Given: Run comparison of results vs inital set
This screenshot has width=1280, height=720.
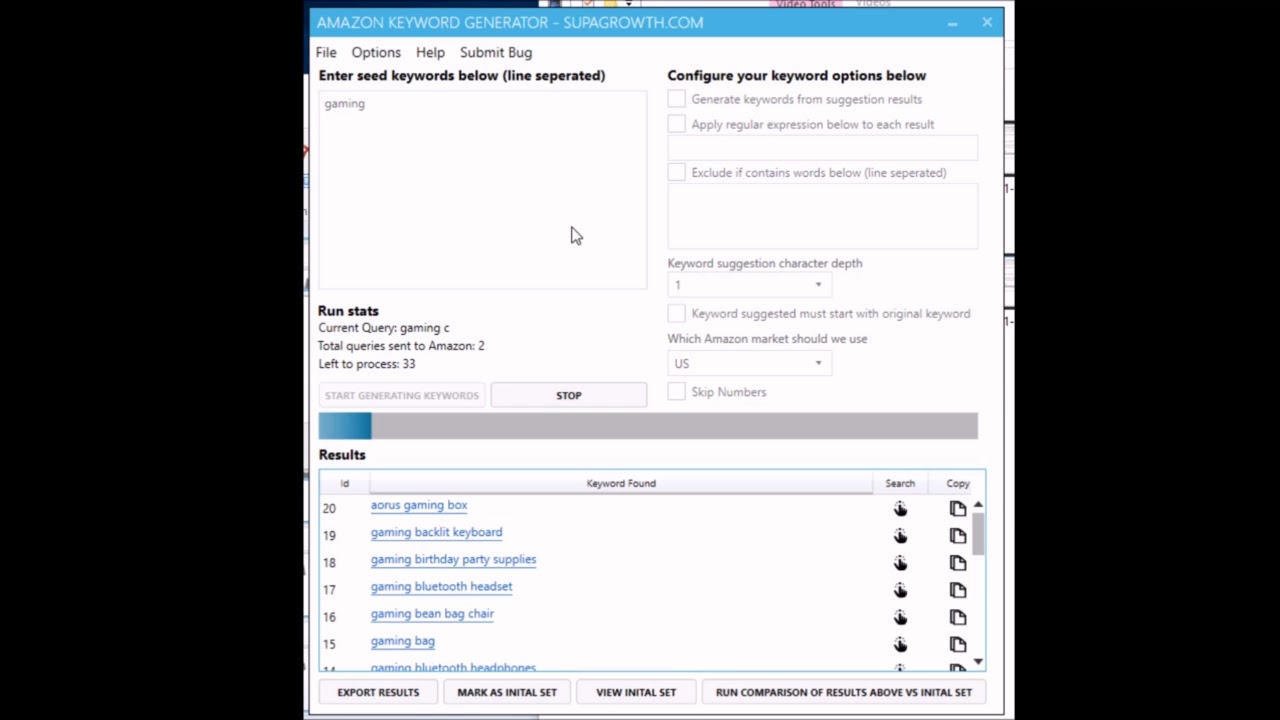Looking at the screenshot, I should tap(844, 692).
